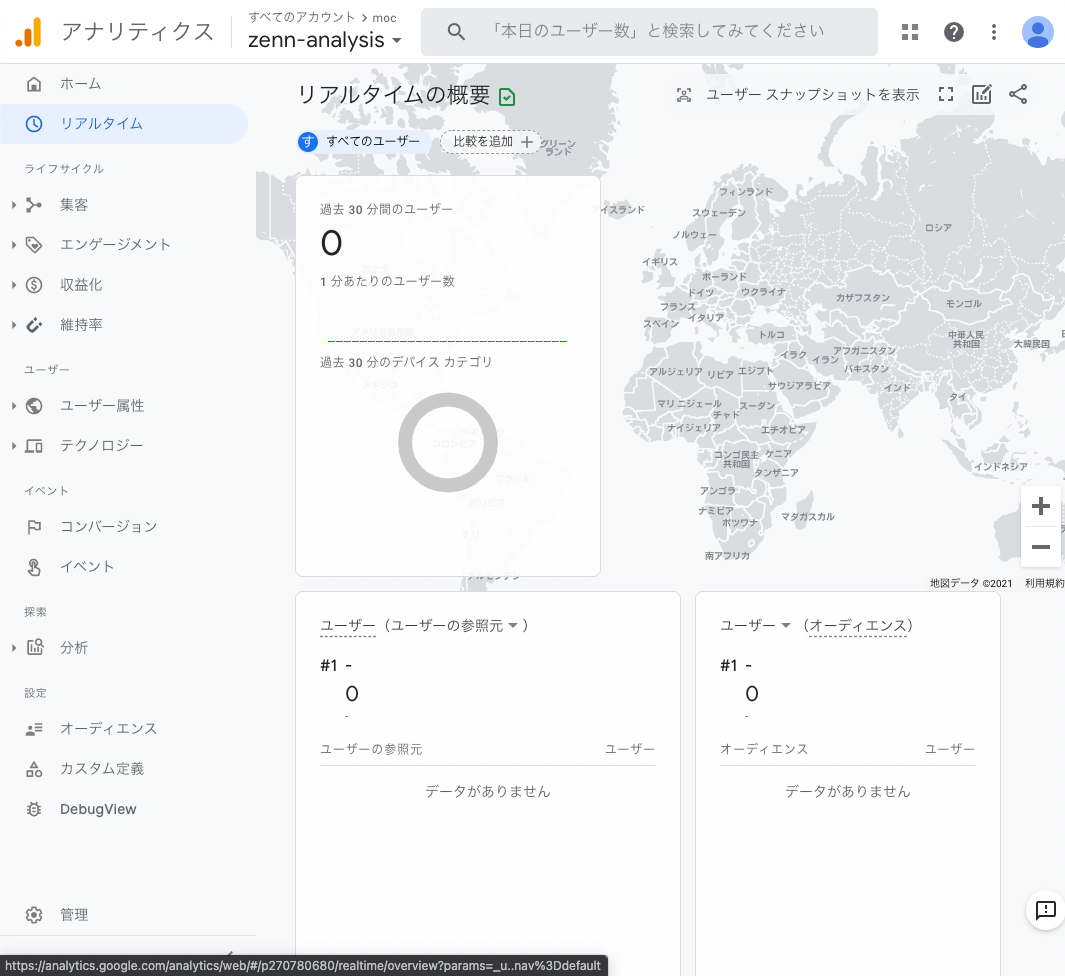Image resolution: width=1065 pixels, height=976 pixels.
Task: Click the home icon in the sidebar
Action: pos(34,84)
